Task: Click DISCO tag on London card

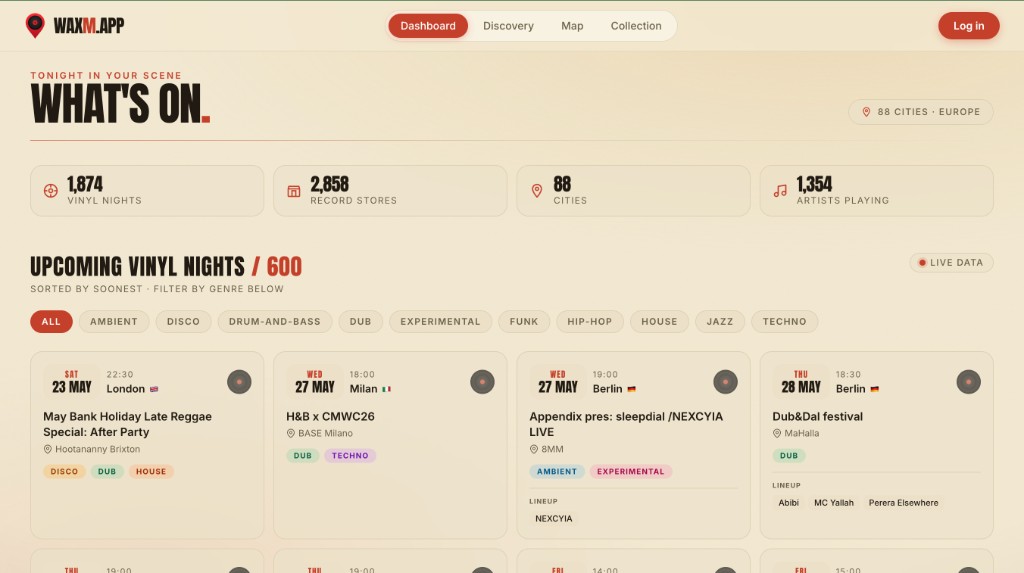Action: pyautogui.click(x=64, y=472)
